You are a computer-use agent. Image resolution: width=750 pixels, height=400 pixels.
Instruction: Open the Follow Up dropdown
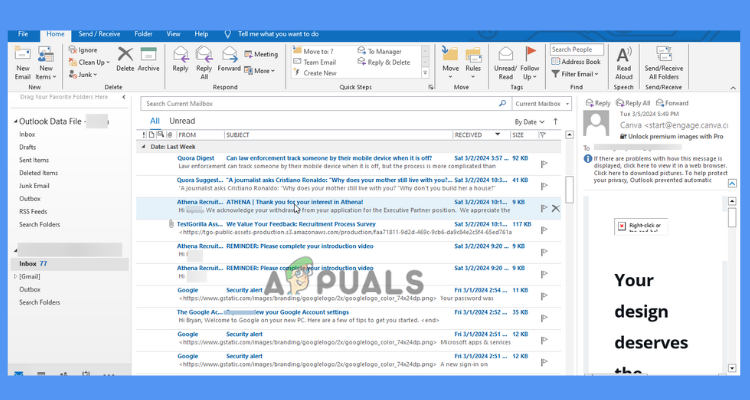(x=529, y=63)
